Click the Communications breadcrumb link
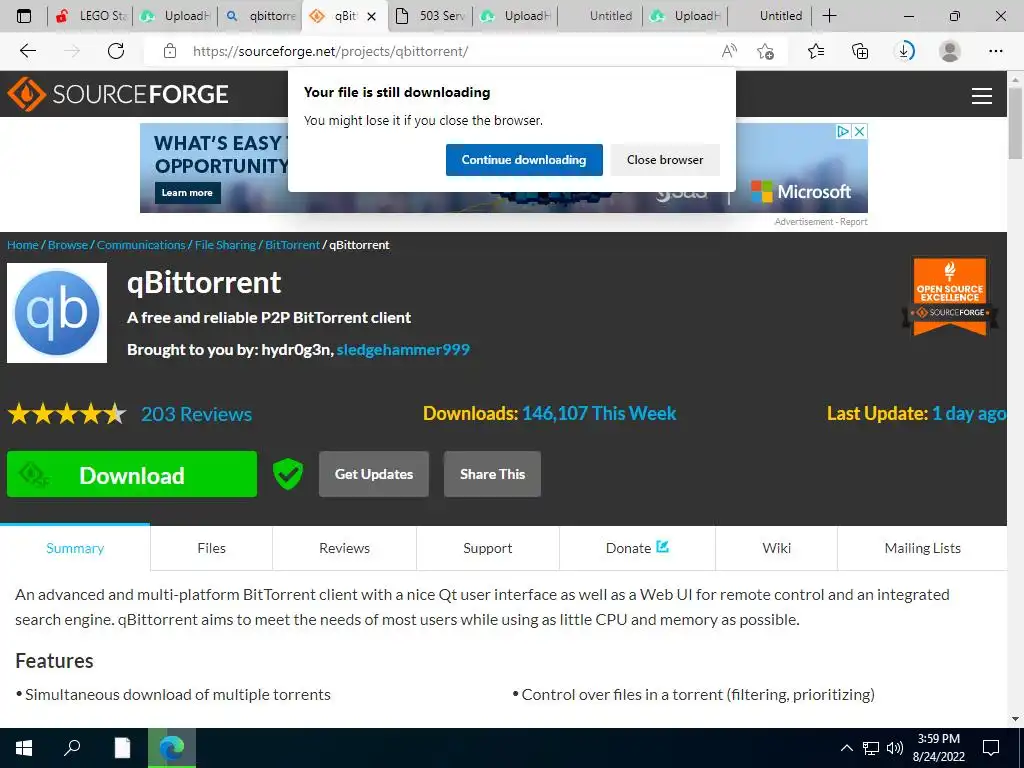 141,245
